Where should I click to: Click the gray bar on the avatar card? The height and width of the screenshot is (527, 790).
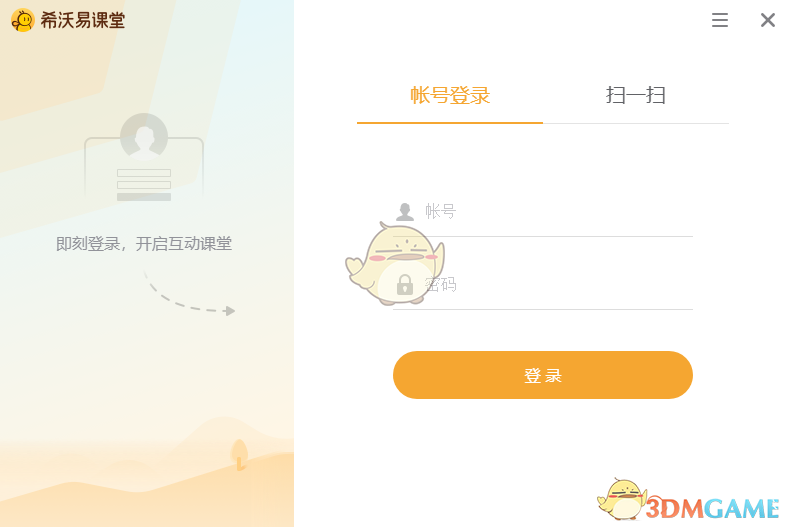(144, 197)
